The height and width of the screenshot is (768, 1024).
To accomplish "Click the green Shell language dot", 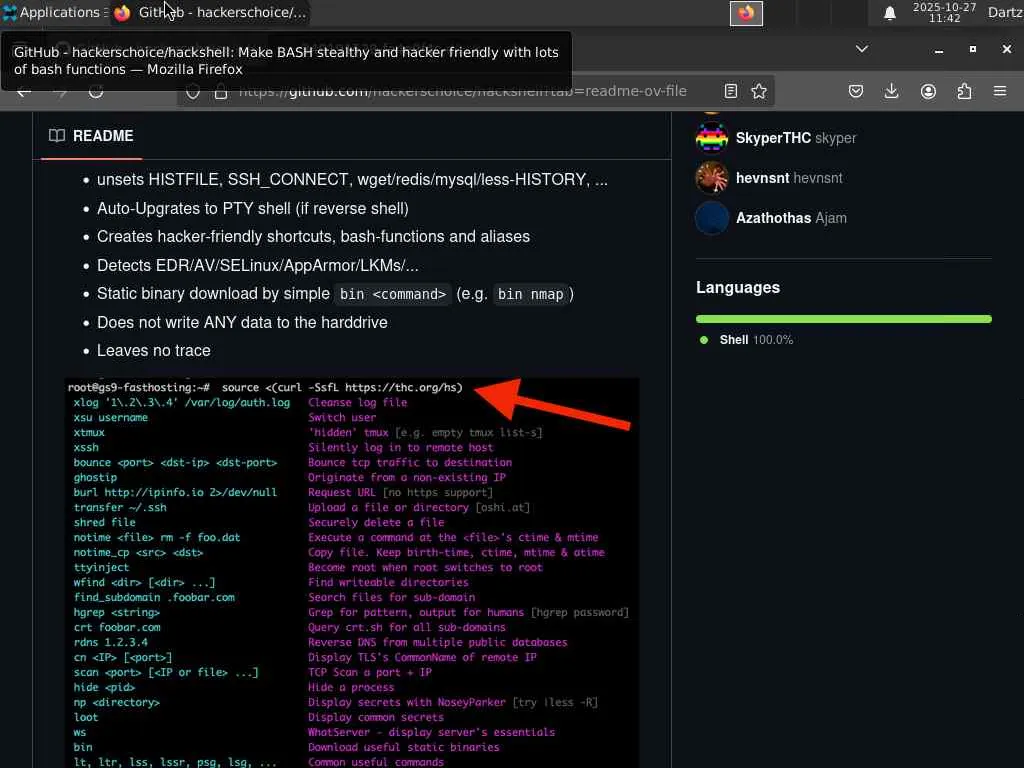I will tap(704, 340).
